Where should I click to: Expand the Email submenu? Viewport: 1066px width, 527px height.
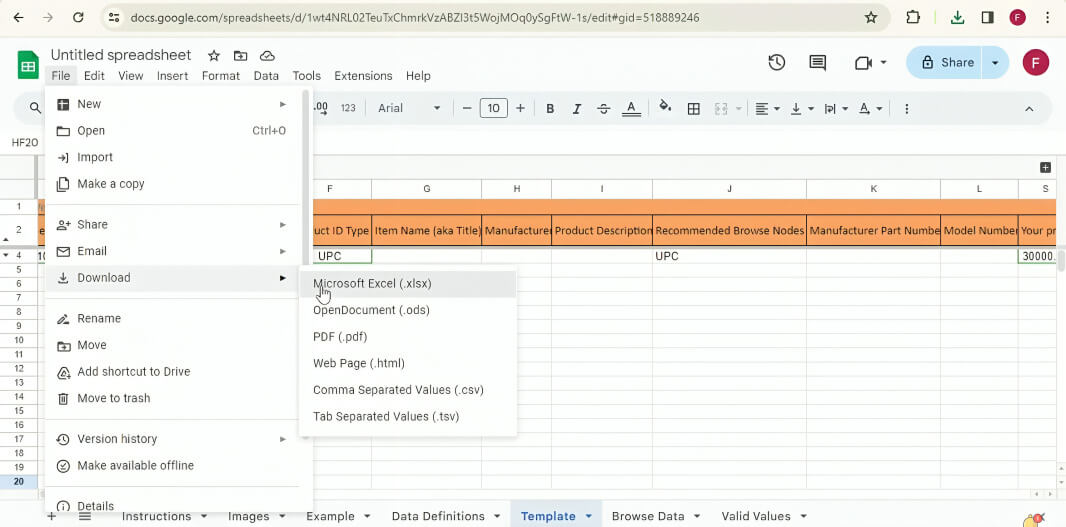(x=173, y=251)
